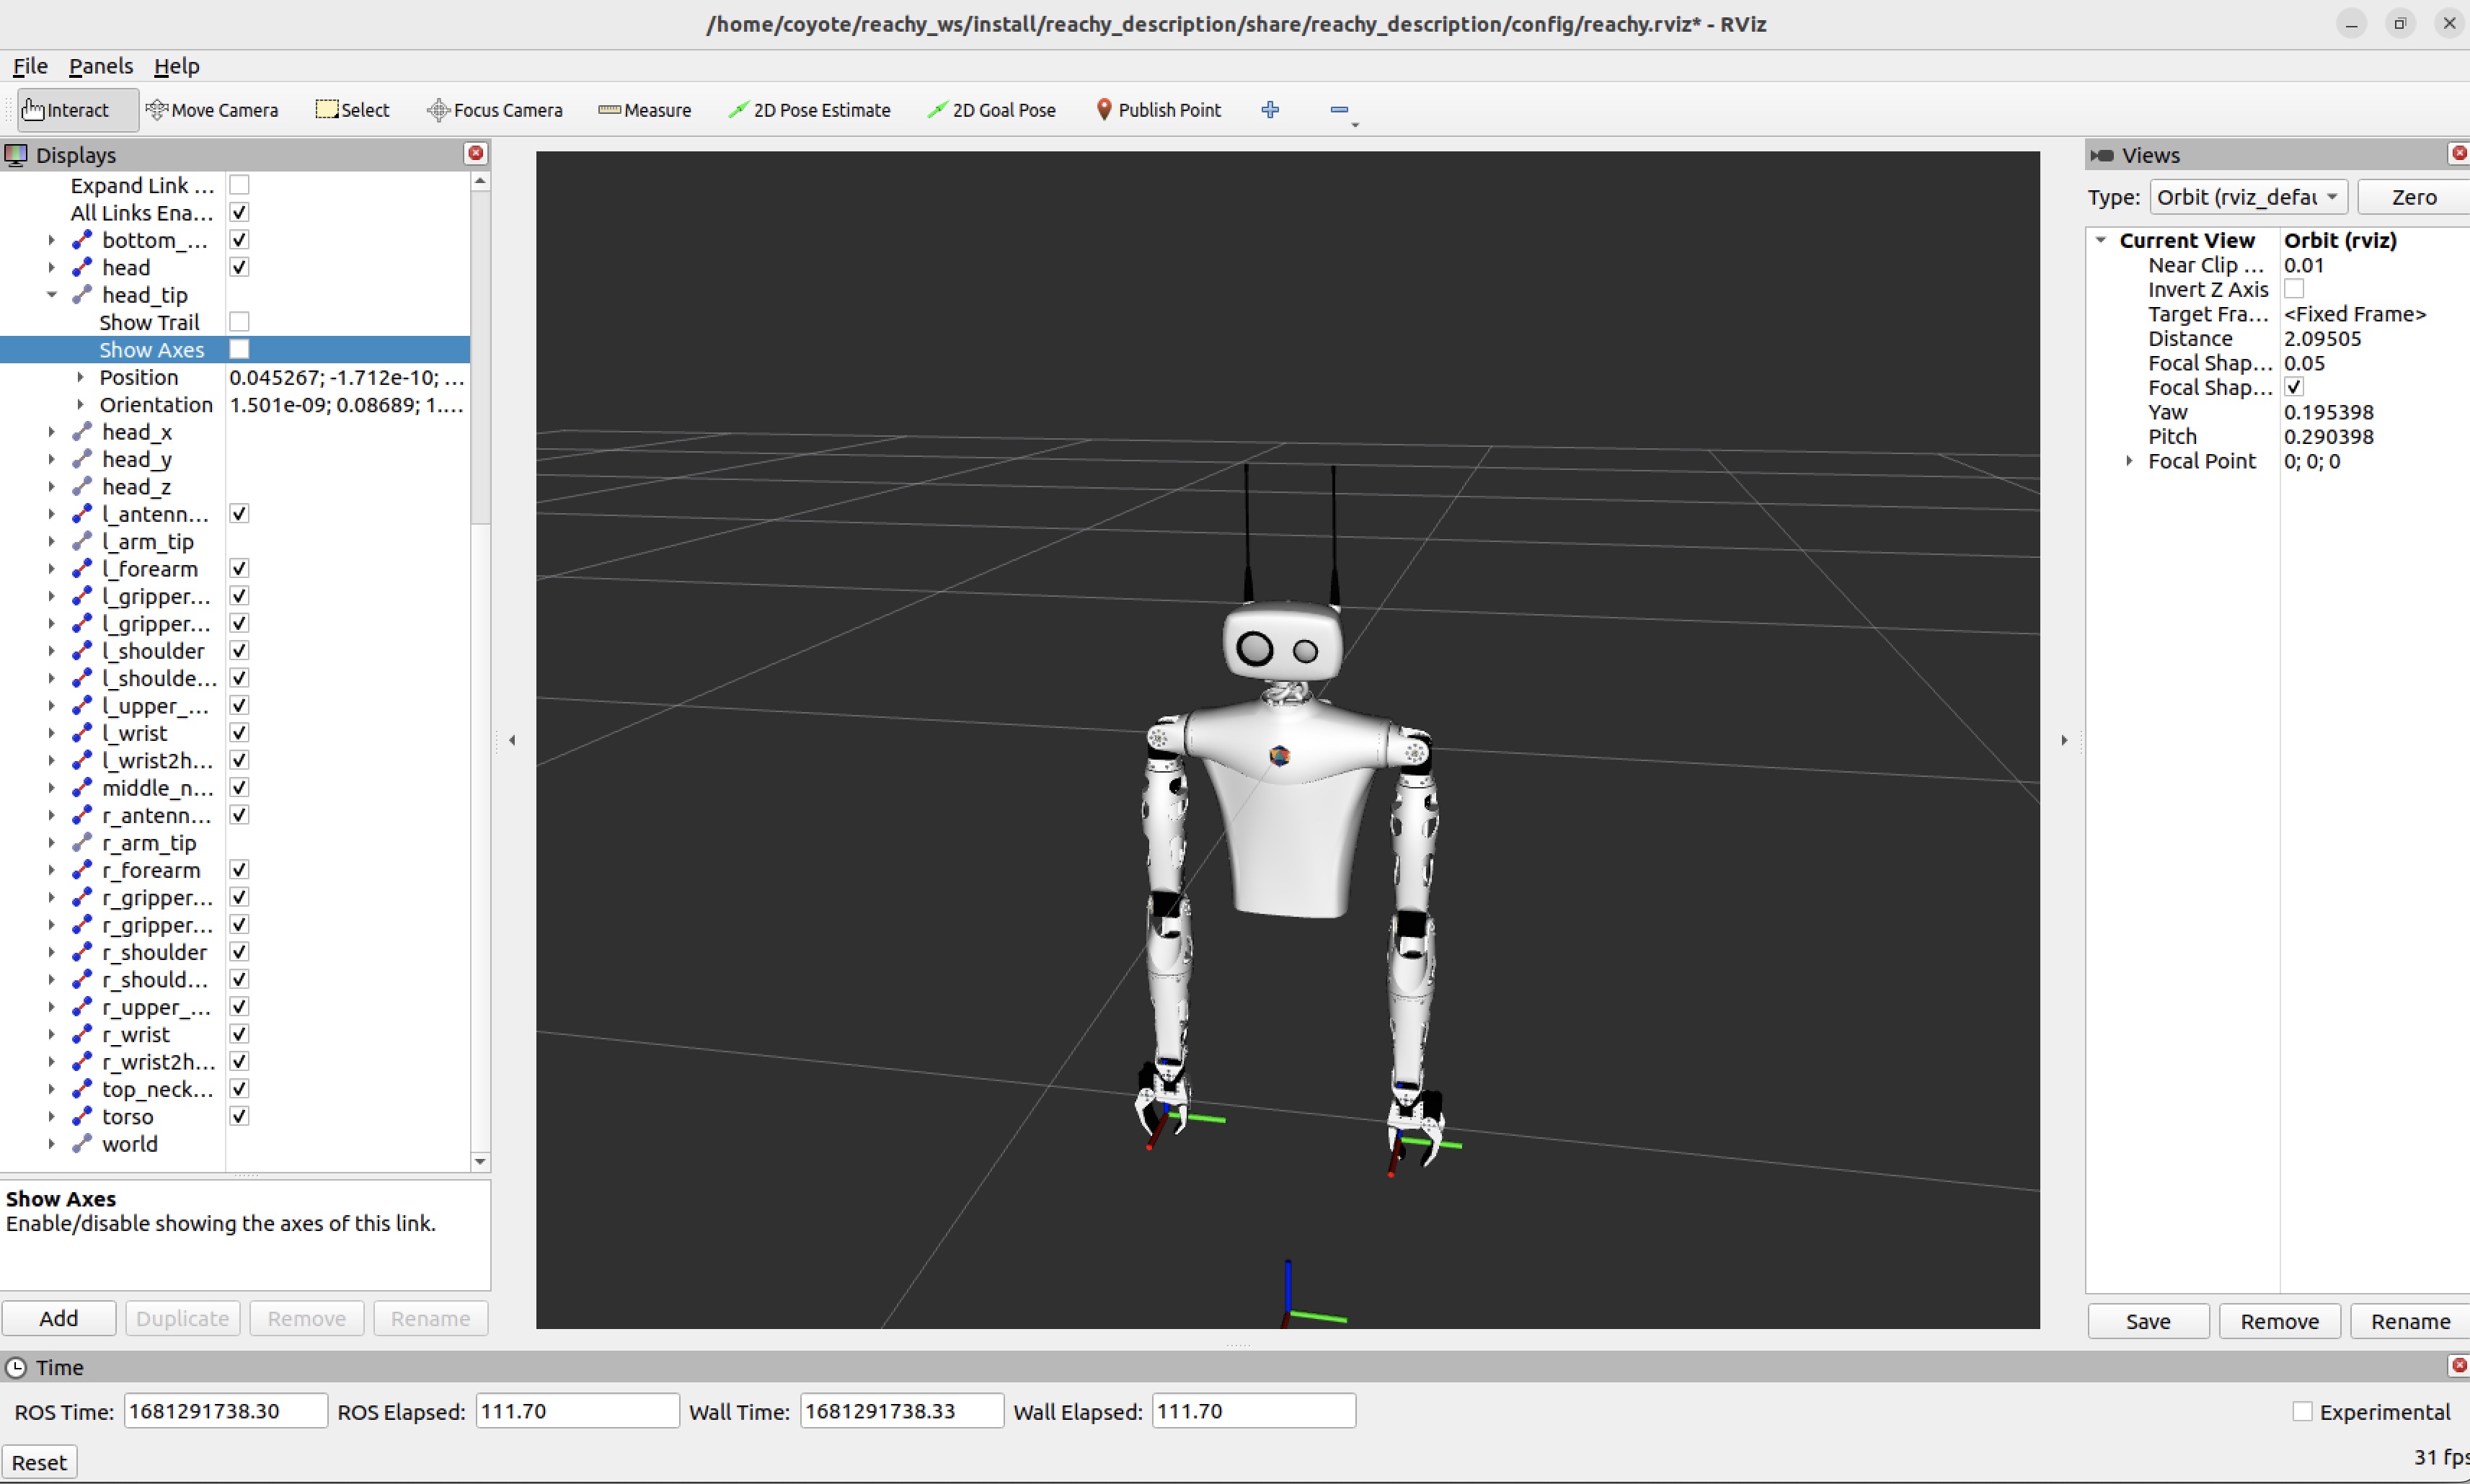
Task: Click the Distance value 2.09505
Action: click(2322, 338)
